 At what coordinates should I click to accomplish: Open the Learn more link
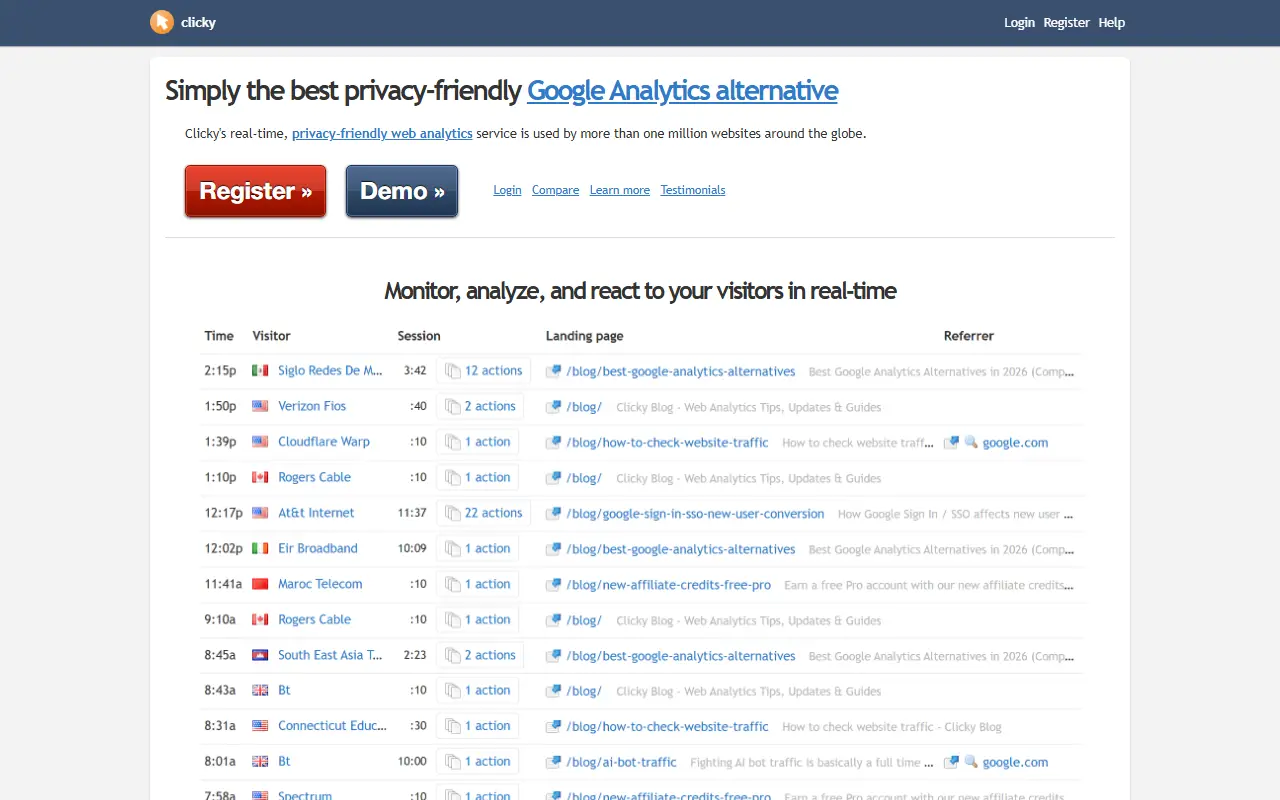pos(620,190)
